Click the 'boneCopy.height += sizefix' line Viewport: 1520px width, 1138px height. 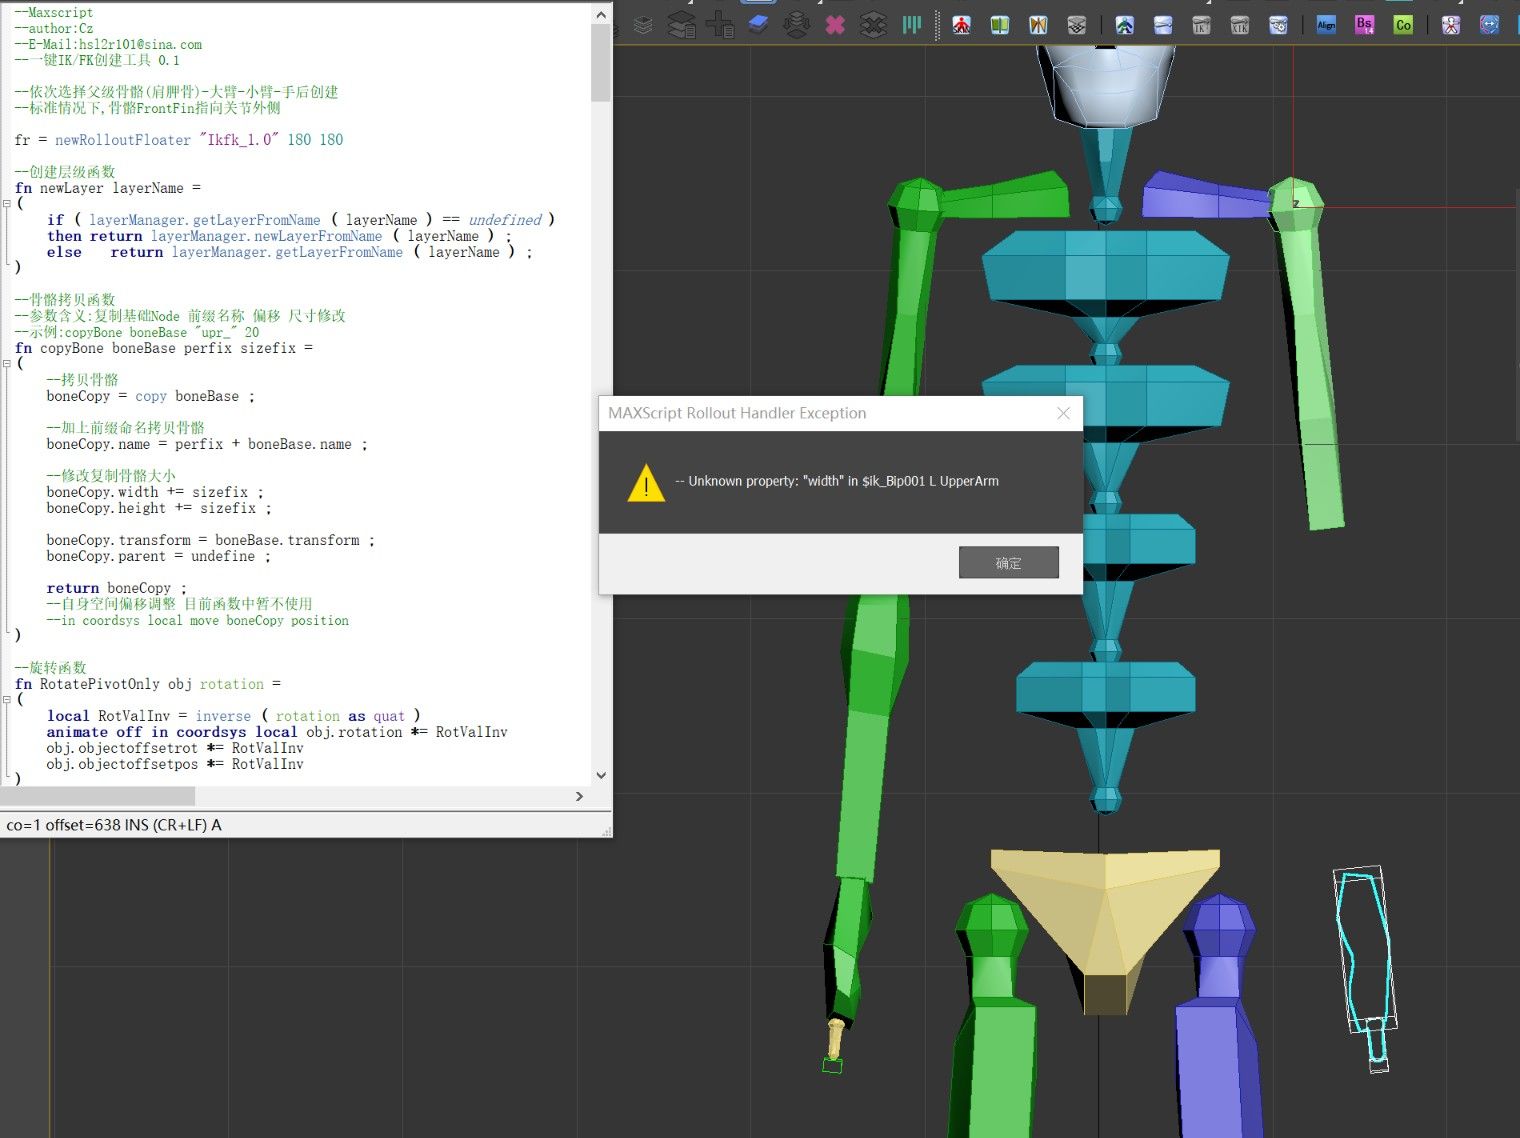159,508
